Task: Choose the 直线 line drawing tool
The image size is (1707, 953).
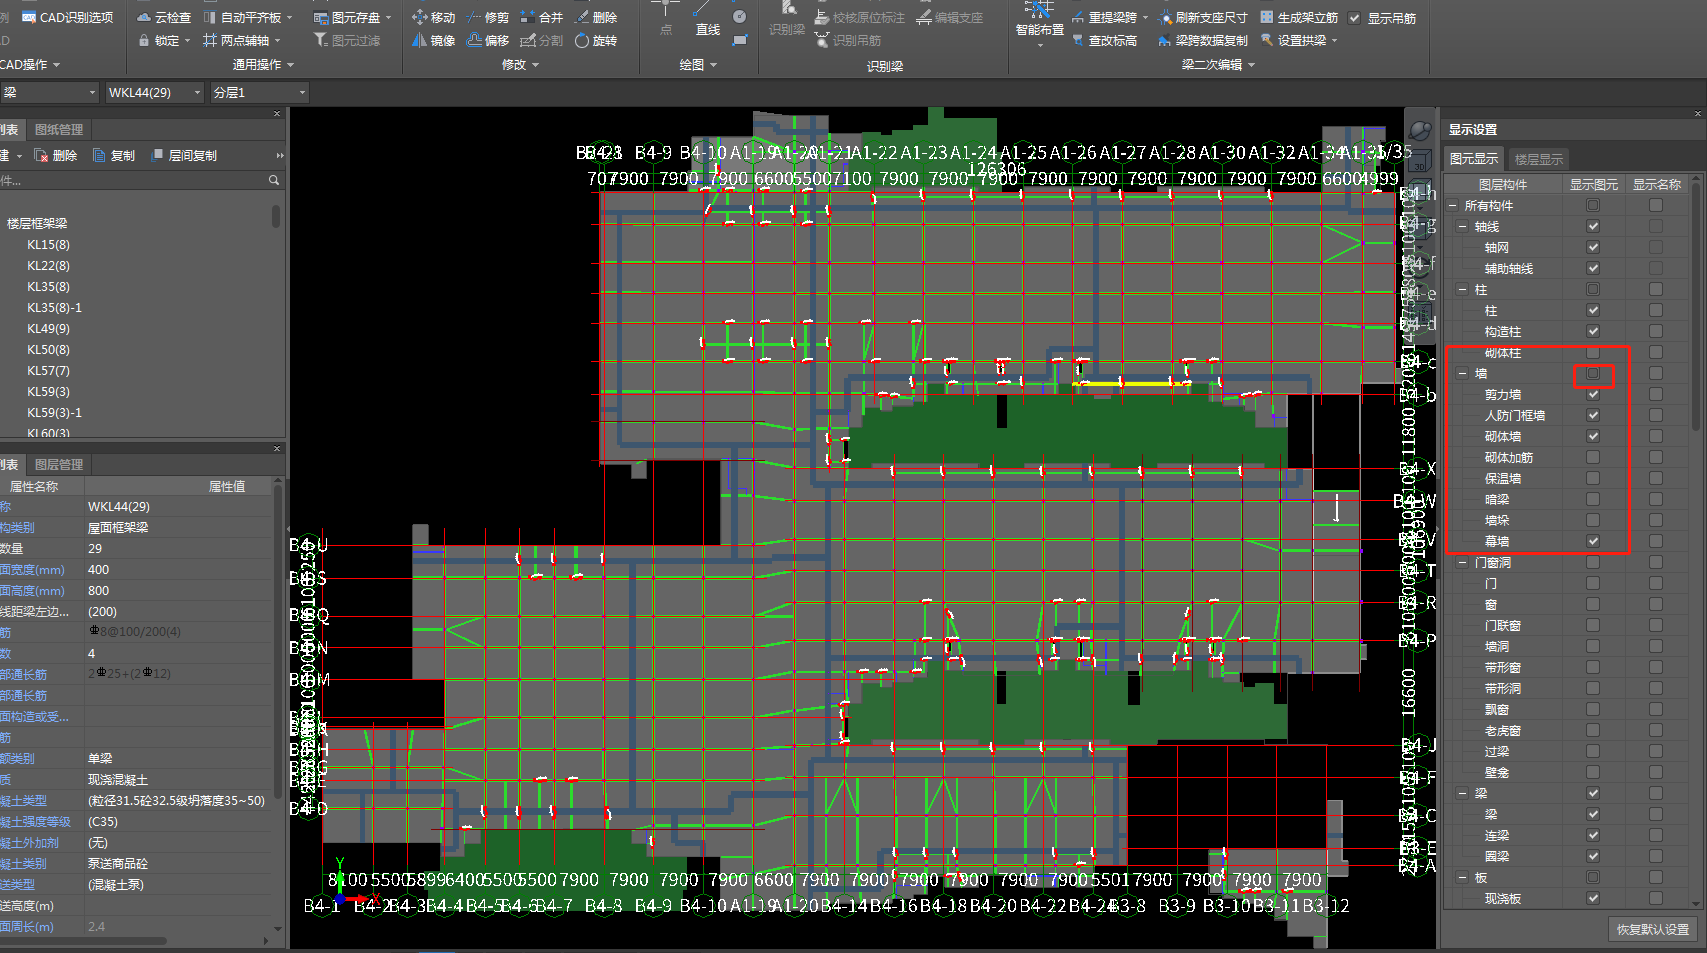Action: click(x=708, y=20)
